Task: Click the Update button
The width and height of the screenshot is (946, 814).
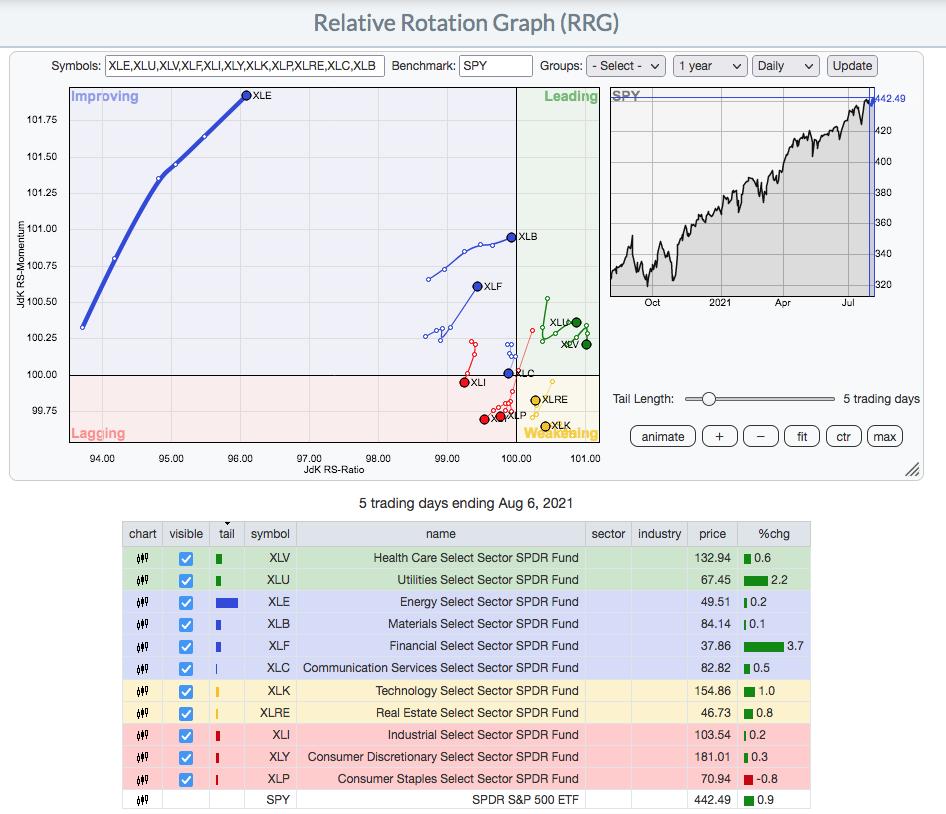Action: 852,66
